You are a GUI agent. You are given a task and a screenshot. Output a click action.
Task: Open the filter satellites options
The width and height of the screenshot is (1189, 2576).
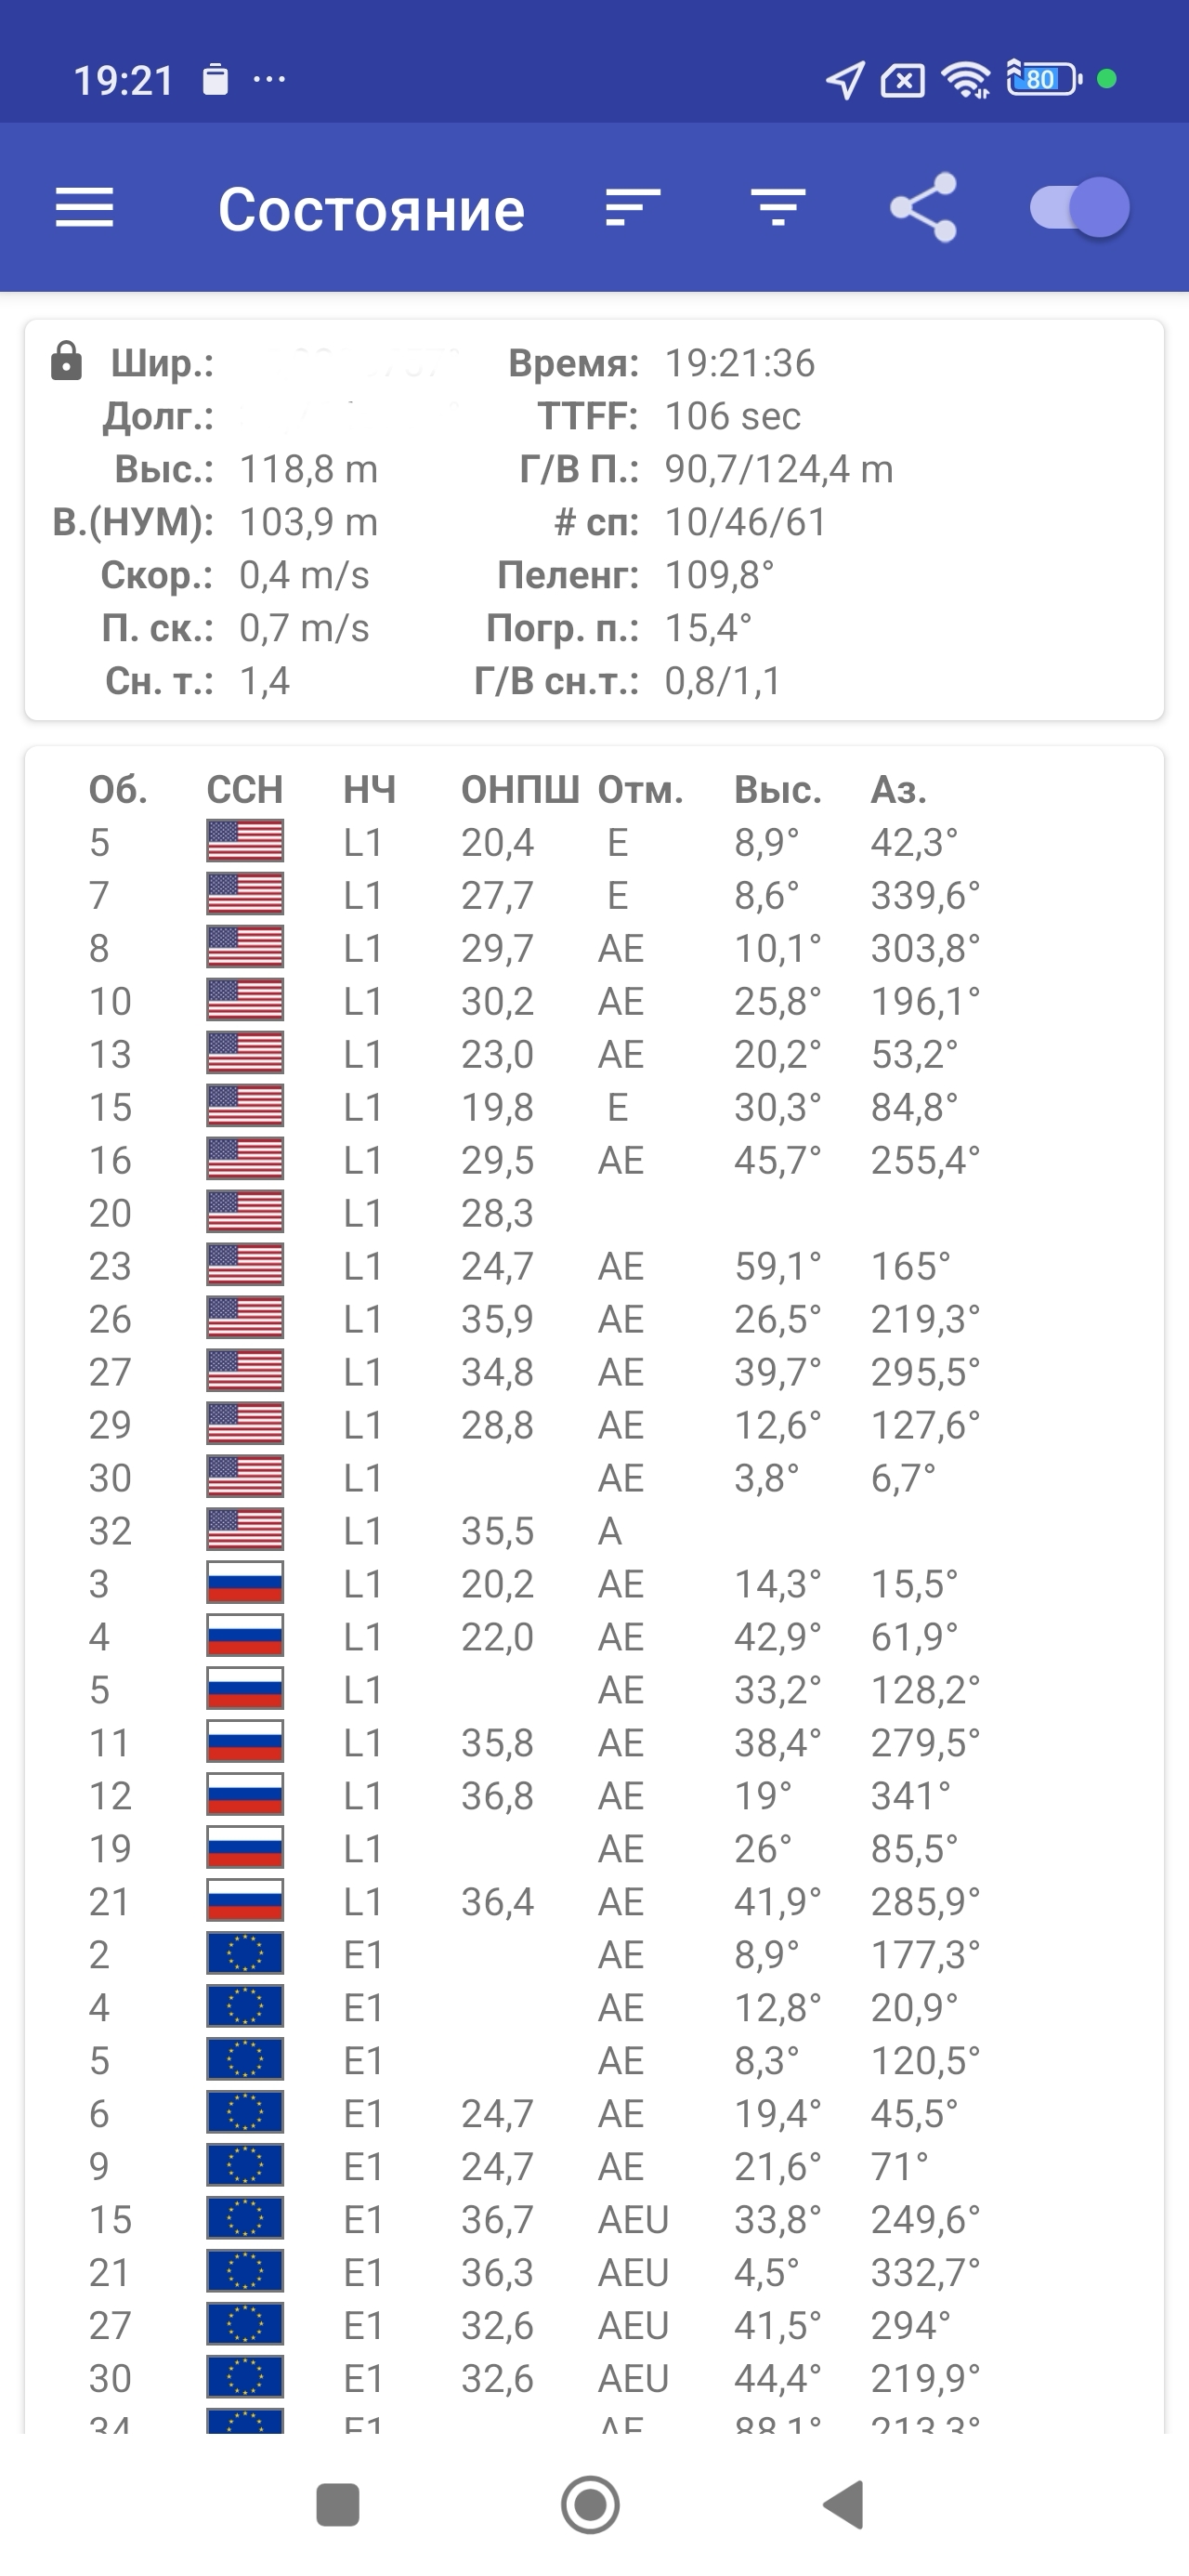(x=778, y=208)
